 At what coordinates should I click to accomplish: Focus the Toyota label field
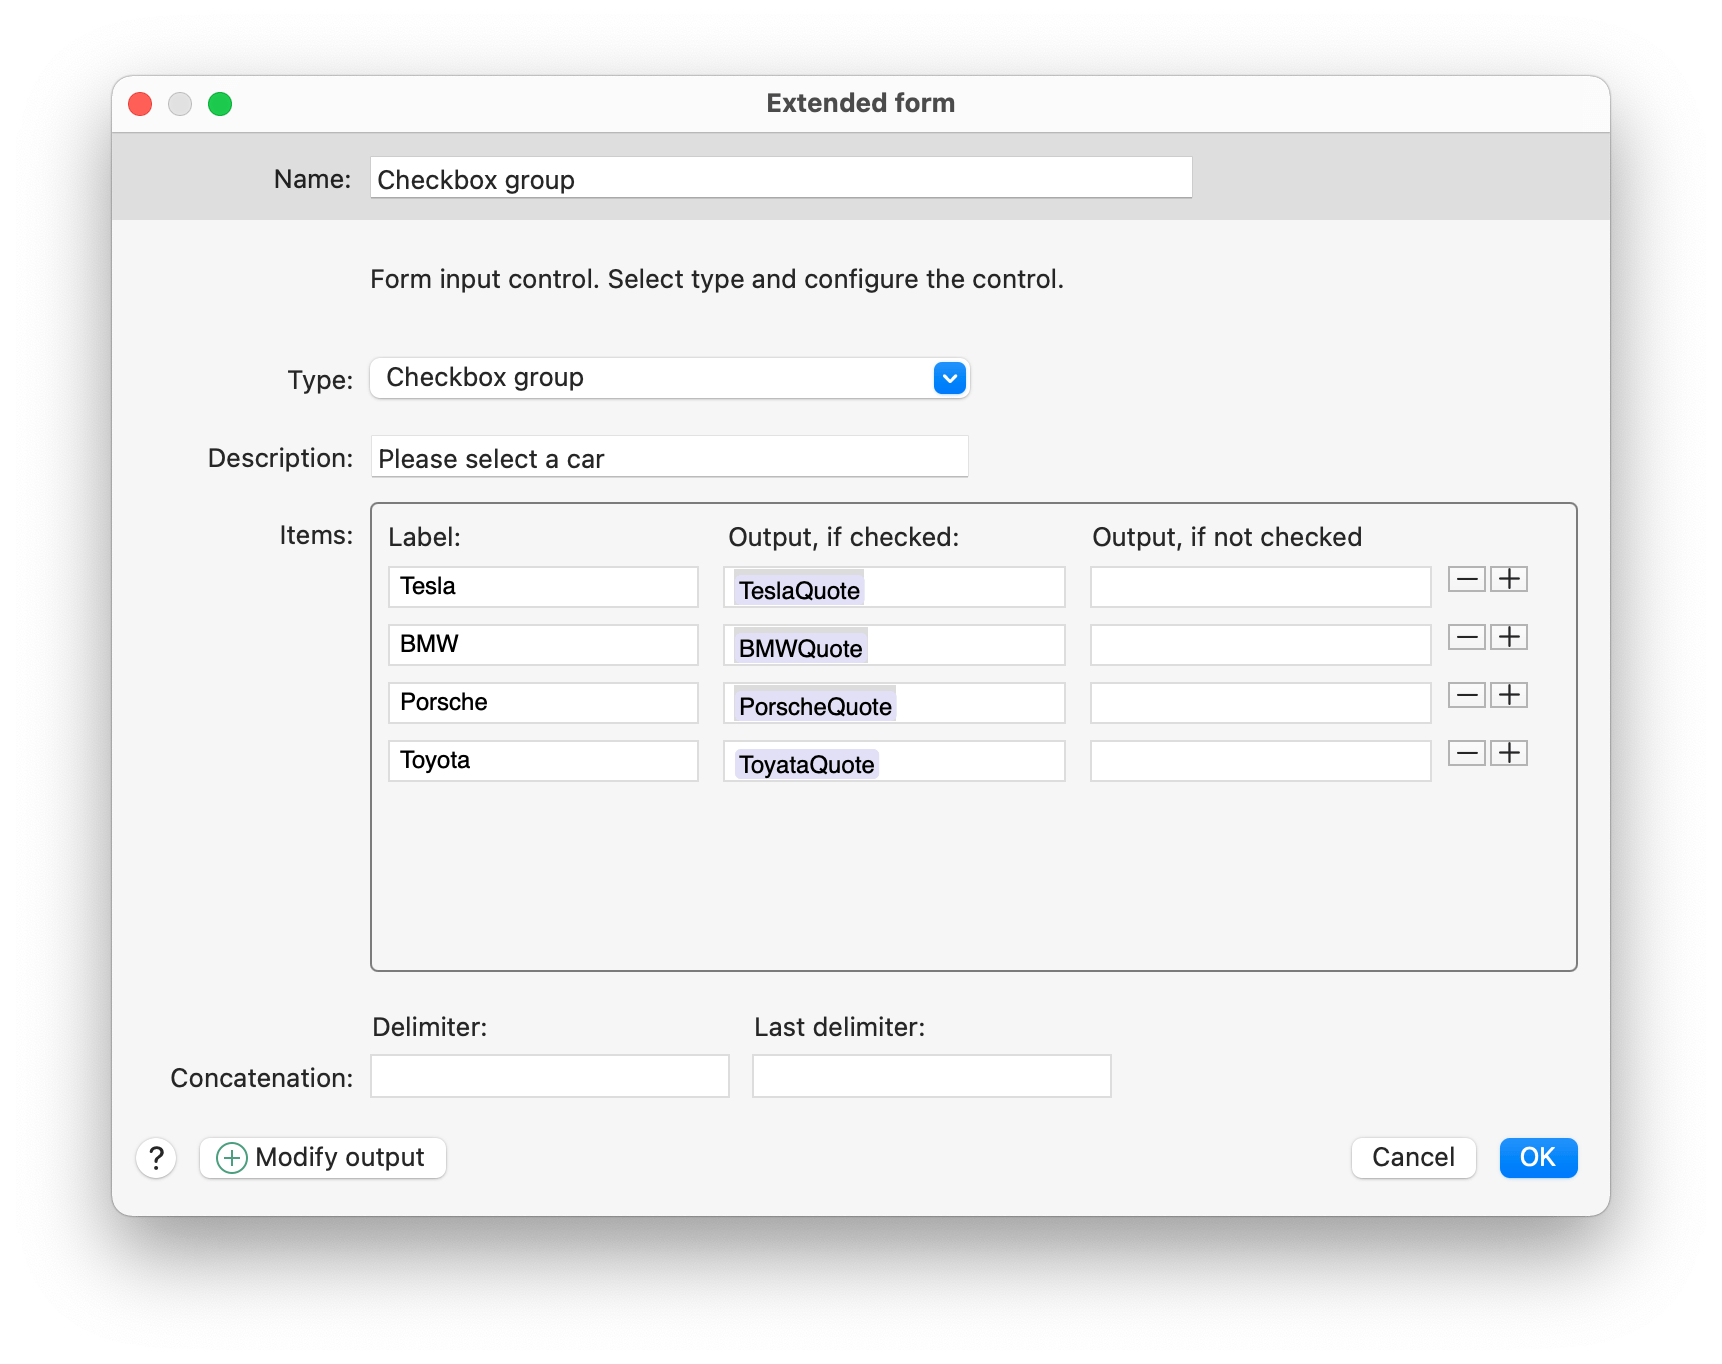coord(543,761)
